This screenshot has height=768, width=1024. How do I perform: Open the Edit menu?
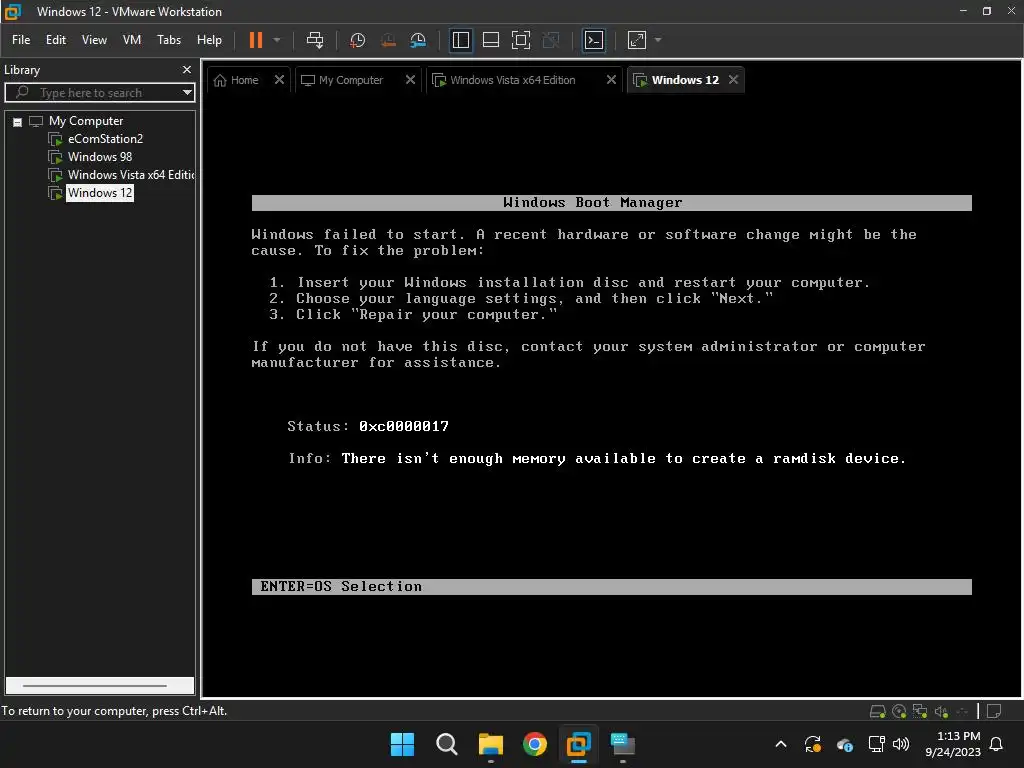click(56, 40)
